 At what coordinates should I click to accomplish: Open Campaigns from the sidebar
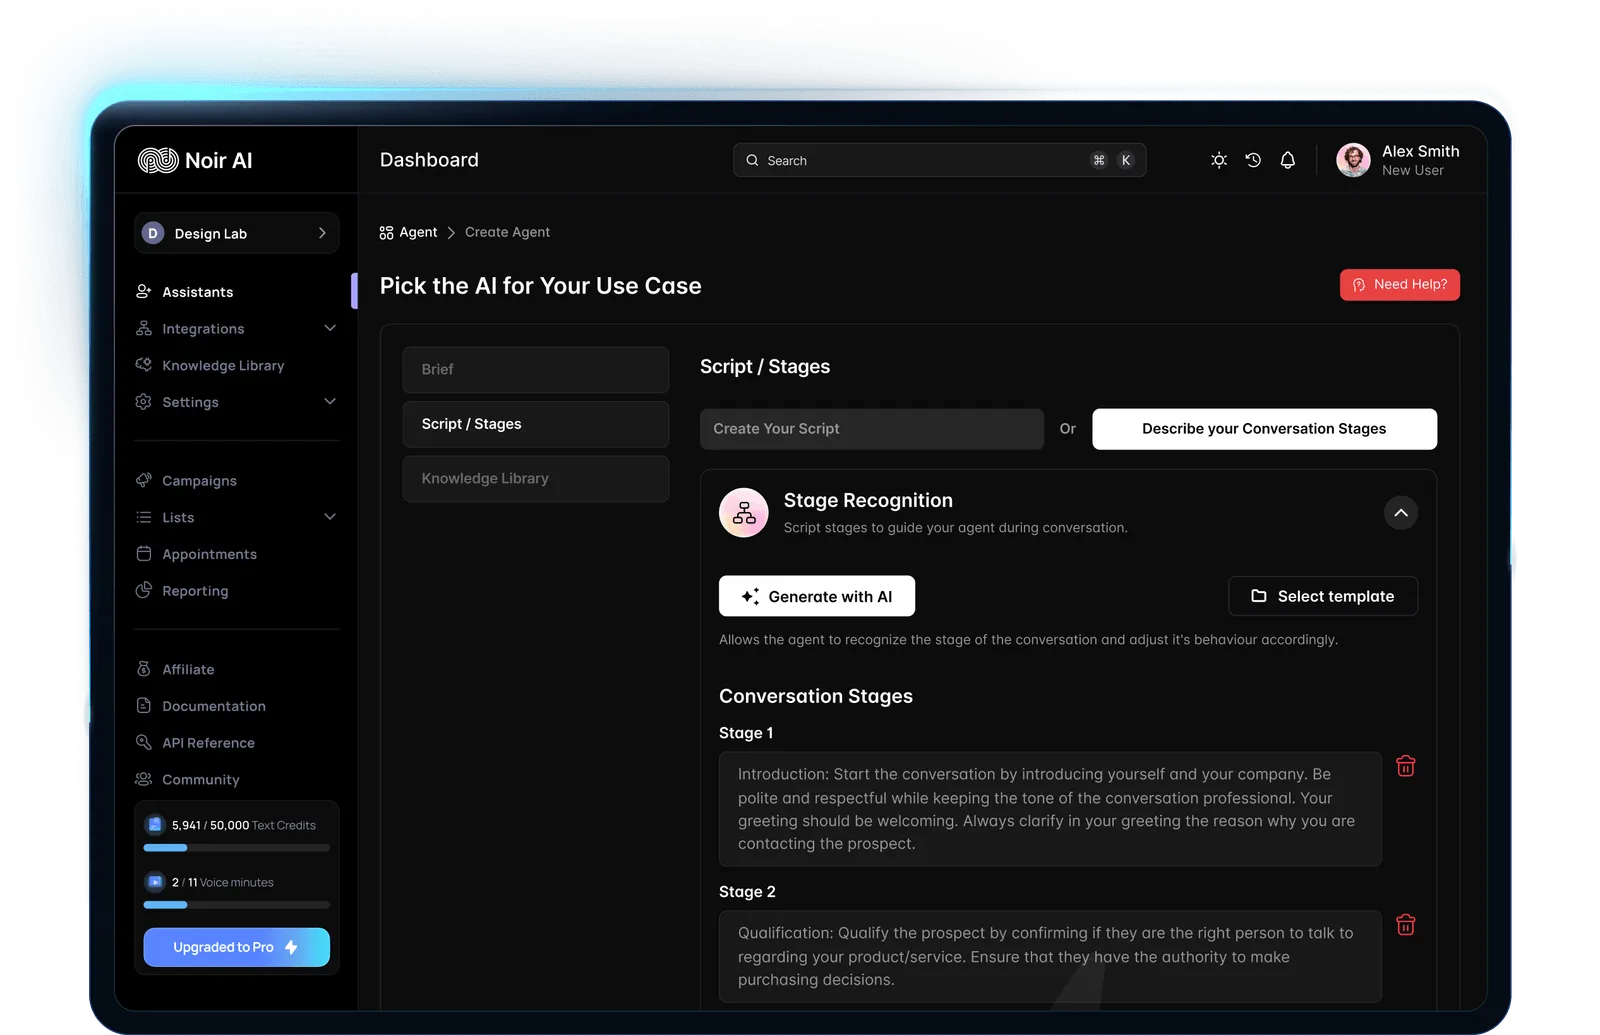(198, 480)
